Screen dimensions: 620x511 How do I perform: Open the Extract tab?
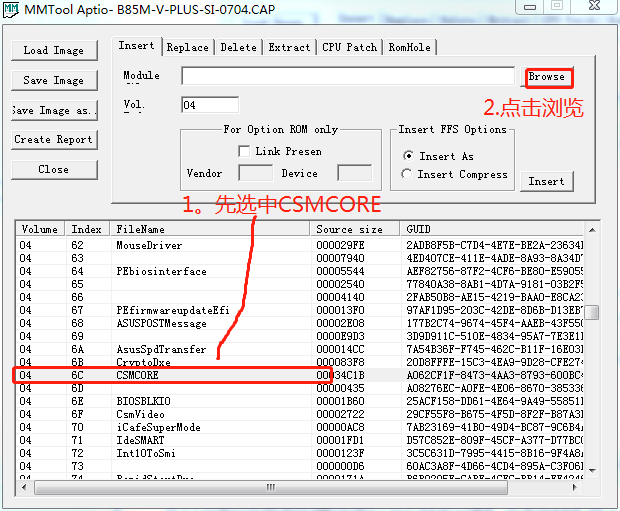tap(289, 47)
